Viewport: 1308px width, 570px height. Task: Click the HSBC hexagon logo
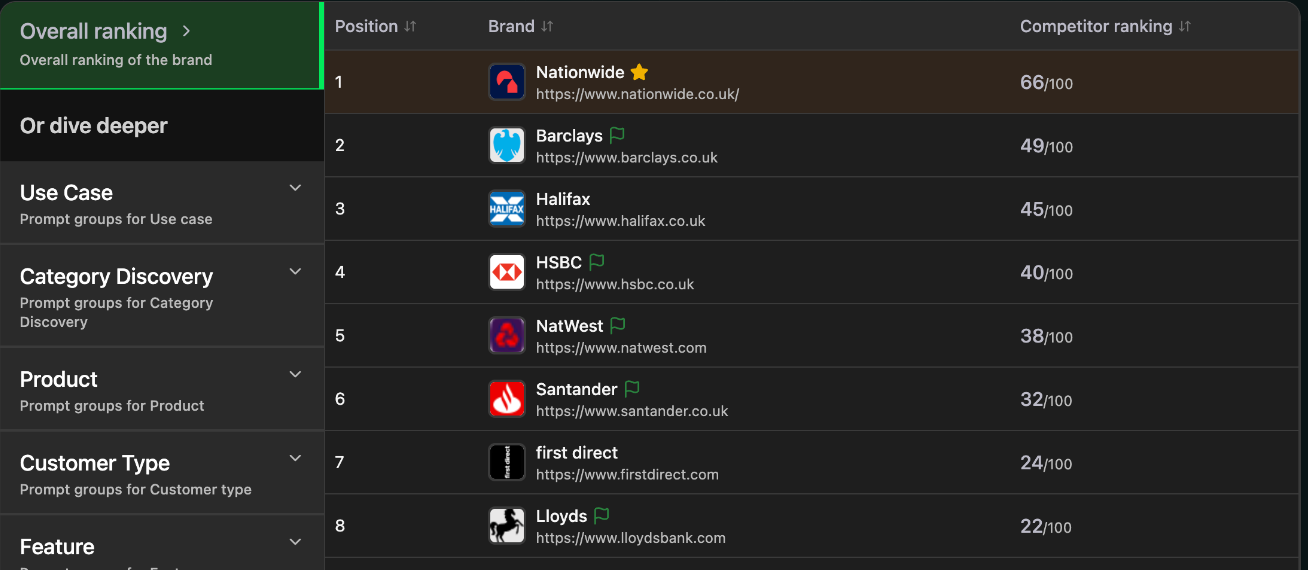507,272
